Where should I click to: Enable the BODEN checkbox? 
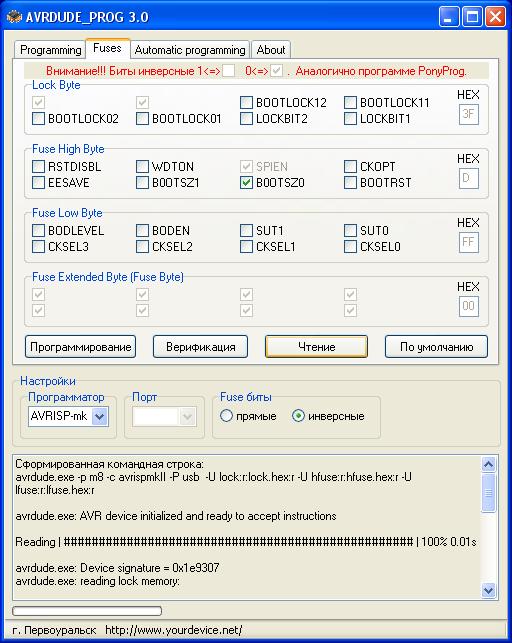tap(142, 230)
